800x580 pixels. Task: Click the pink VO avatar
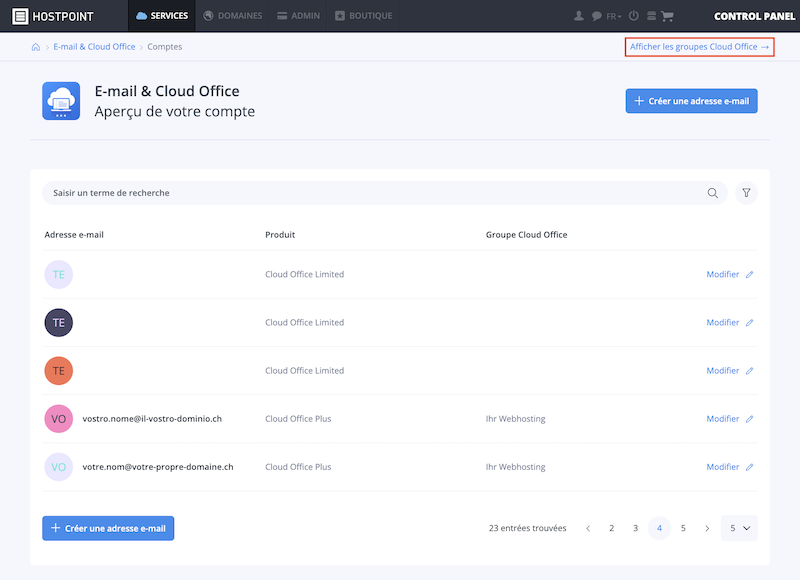pyautogui.click(x=59, y=419)
